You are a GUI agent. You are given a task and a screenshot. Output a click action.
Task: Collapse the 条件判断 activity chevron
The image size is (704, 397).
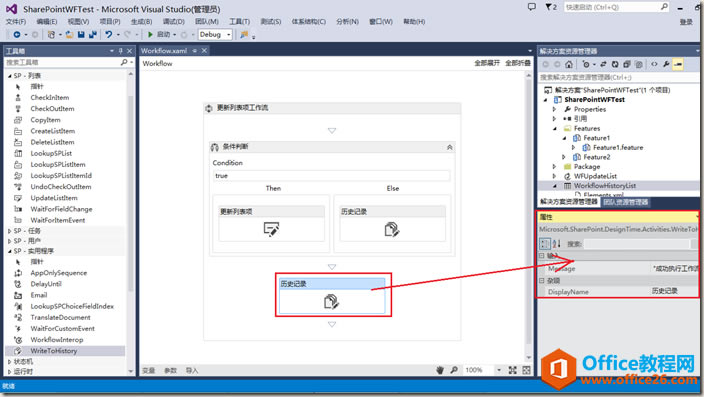[x=449, y=147]
